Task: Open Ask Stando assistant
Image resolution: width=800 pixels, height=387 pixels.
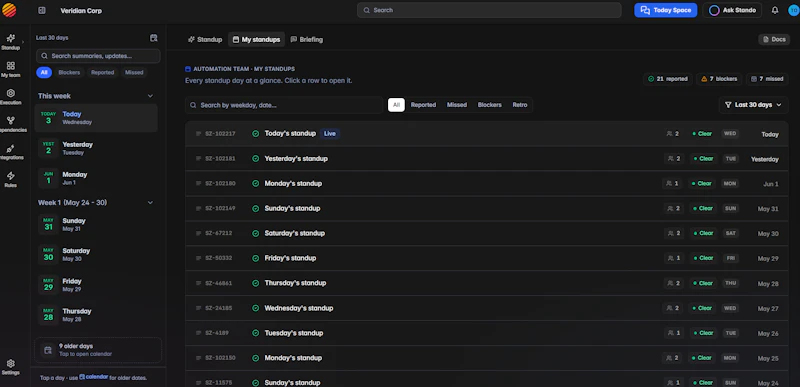Action: 732,10
